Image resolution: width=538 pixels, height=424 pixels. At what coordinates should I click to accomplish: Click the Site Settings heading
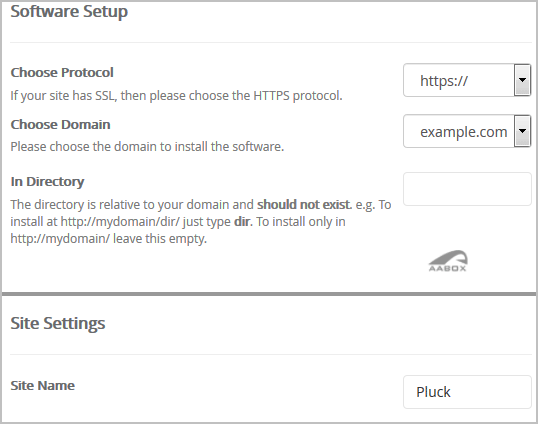coord(58,323)
